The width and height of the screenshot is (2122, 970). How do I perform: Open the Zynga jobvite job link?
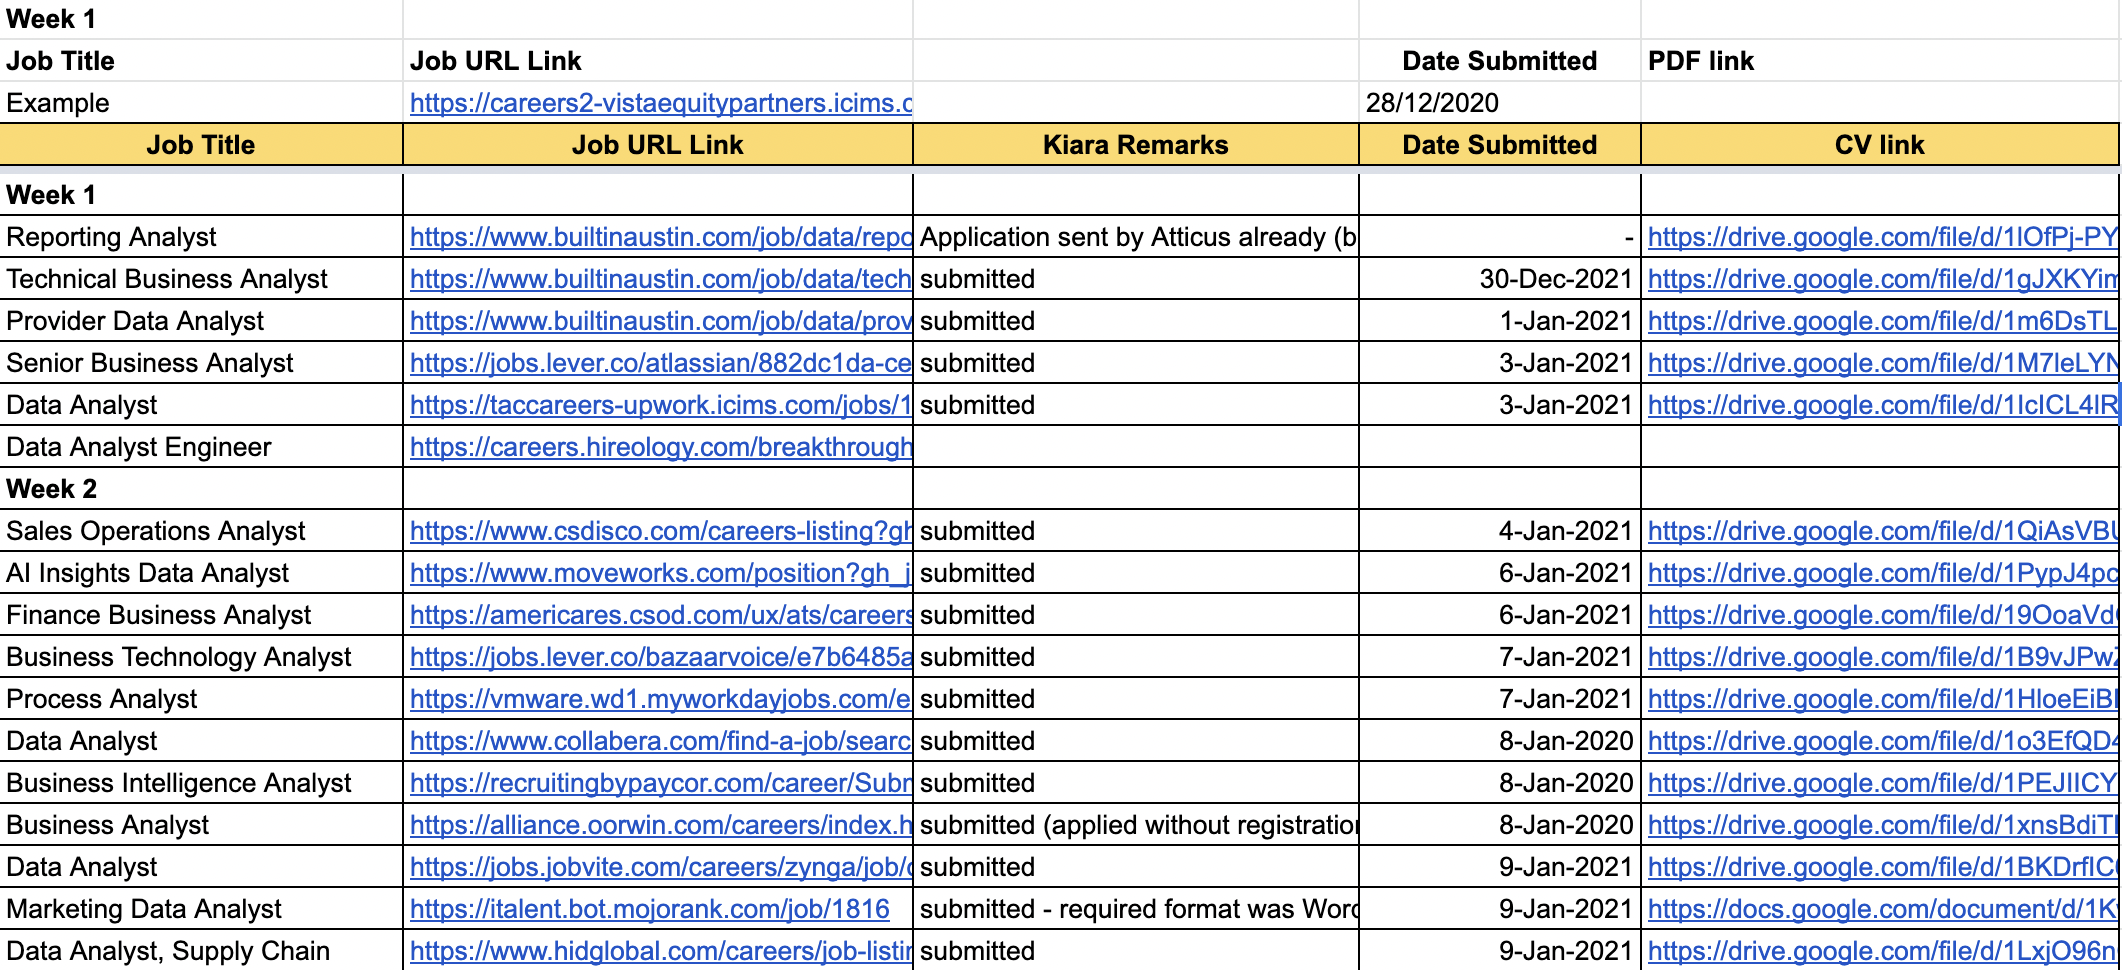click(660, 867)
